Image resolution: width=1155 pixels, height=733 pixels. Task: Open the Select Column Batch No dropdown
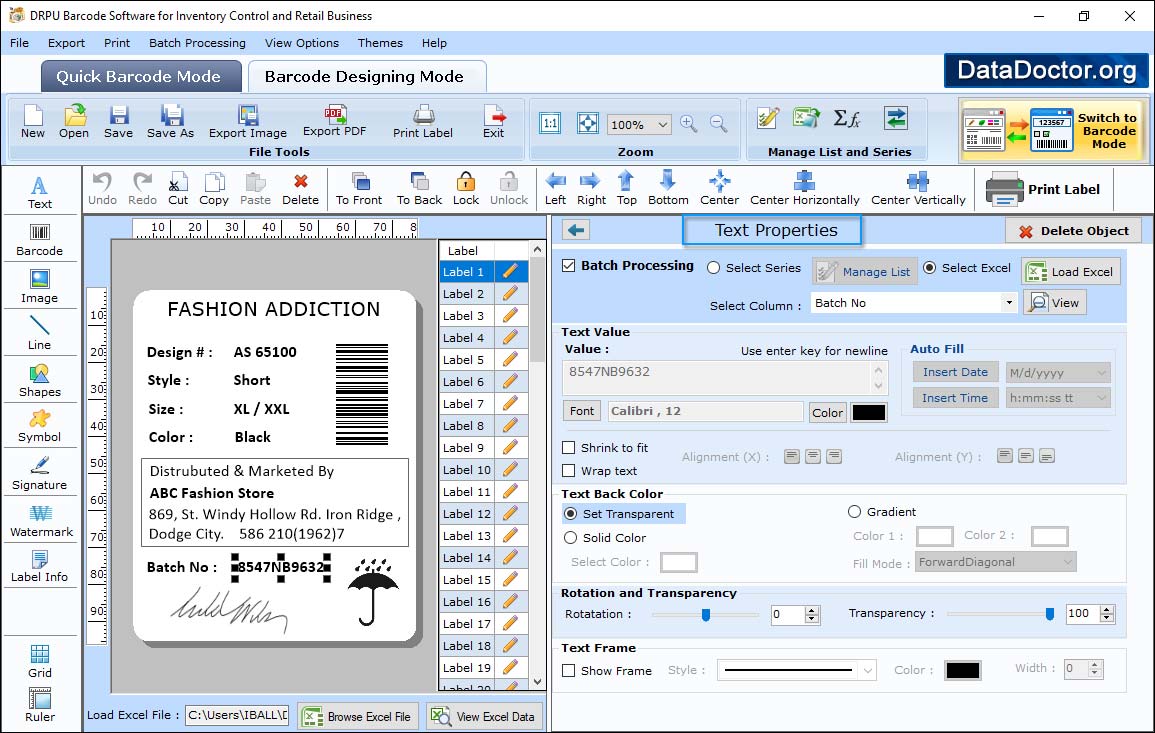point(1009,303)
